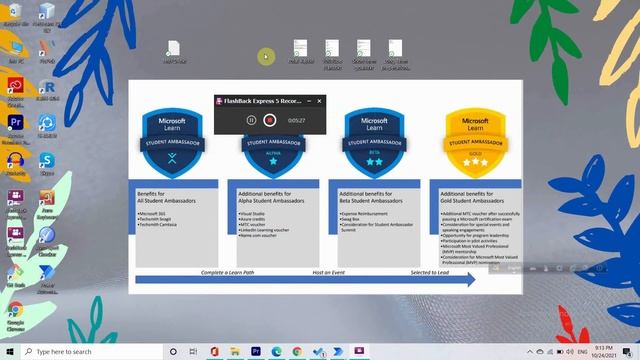Select "Beta Student Ambassadors" benefits heading

click(371, 197)
